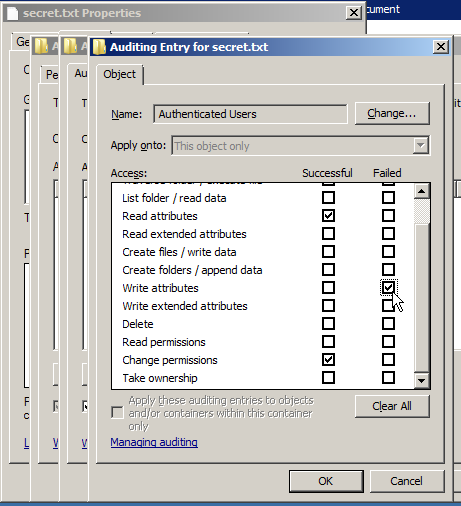
Task: Check Failed for Change permissions
Action: pyautogui.click(x=388, y=360)
